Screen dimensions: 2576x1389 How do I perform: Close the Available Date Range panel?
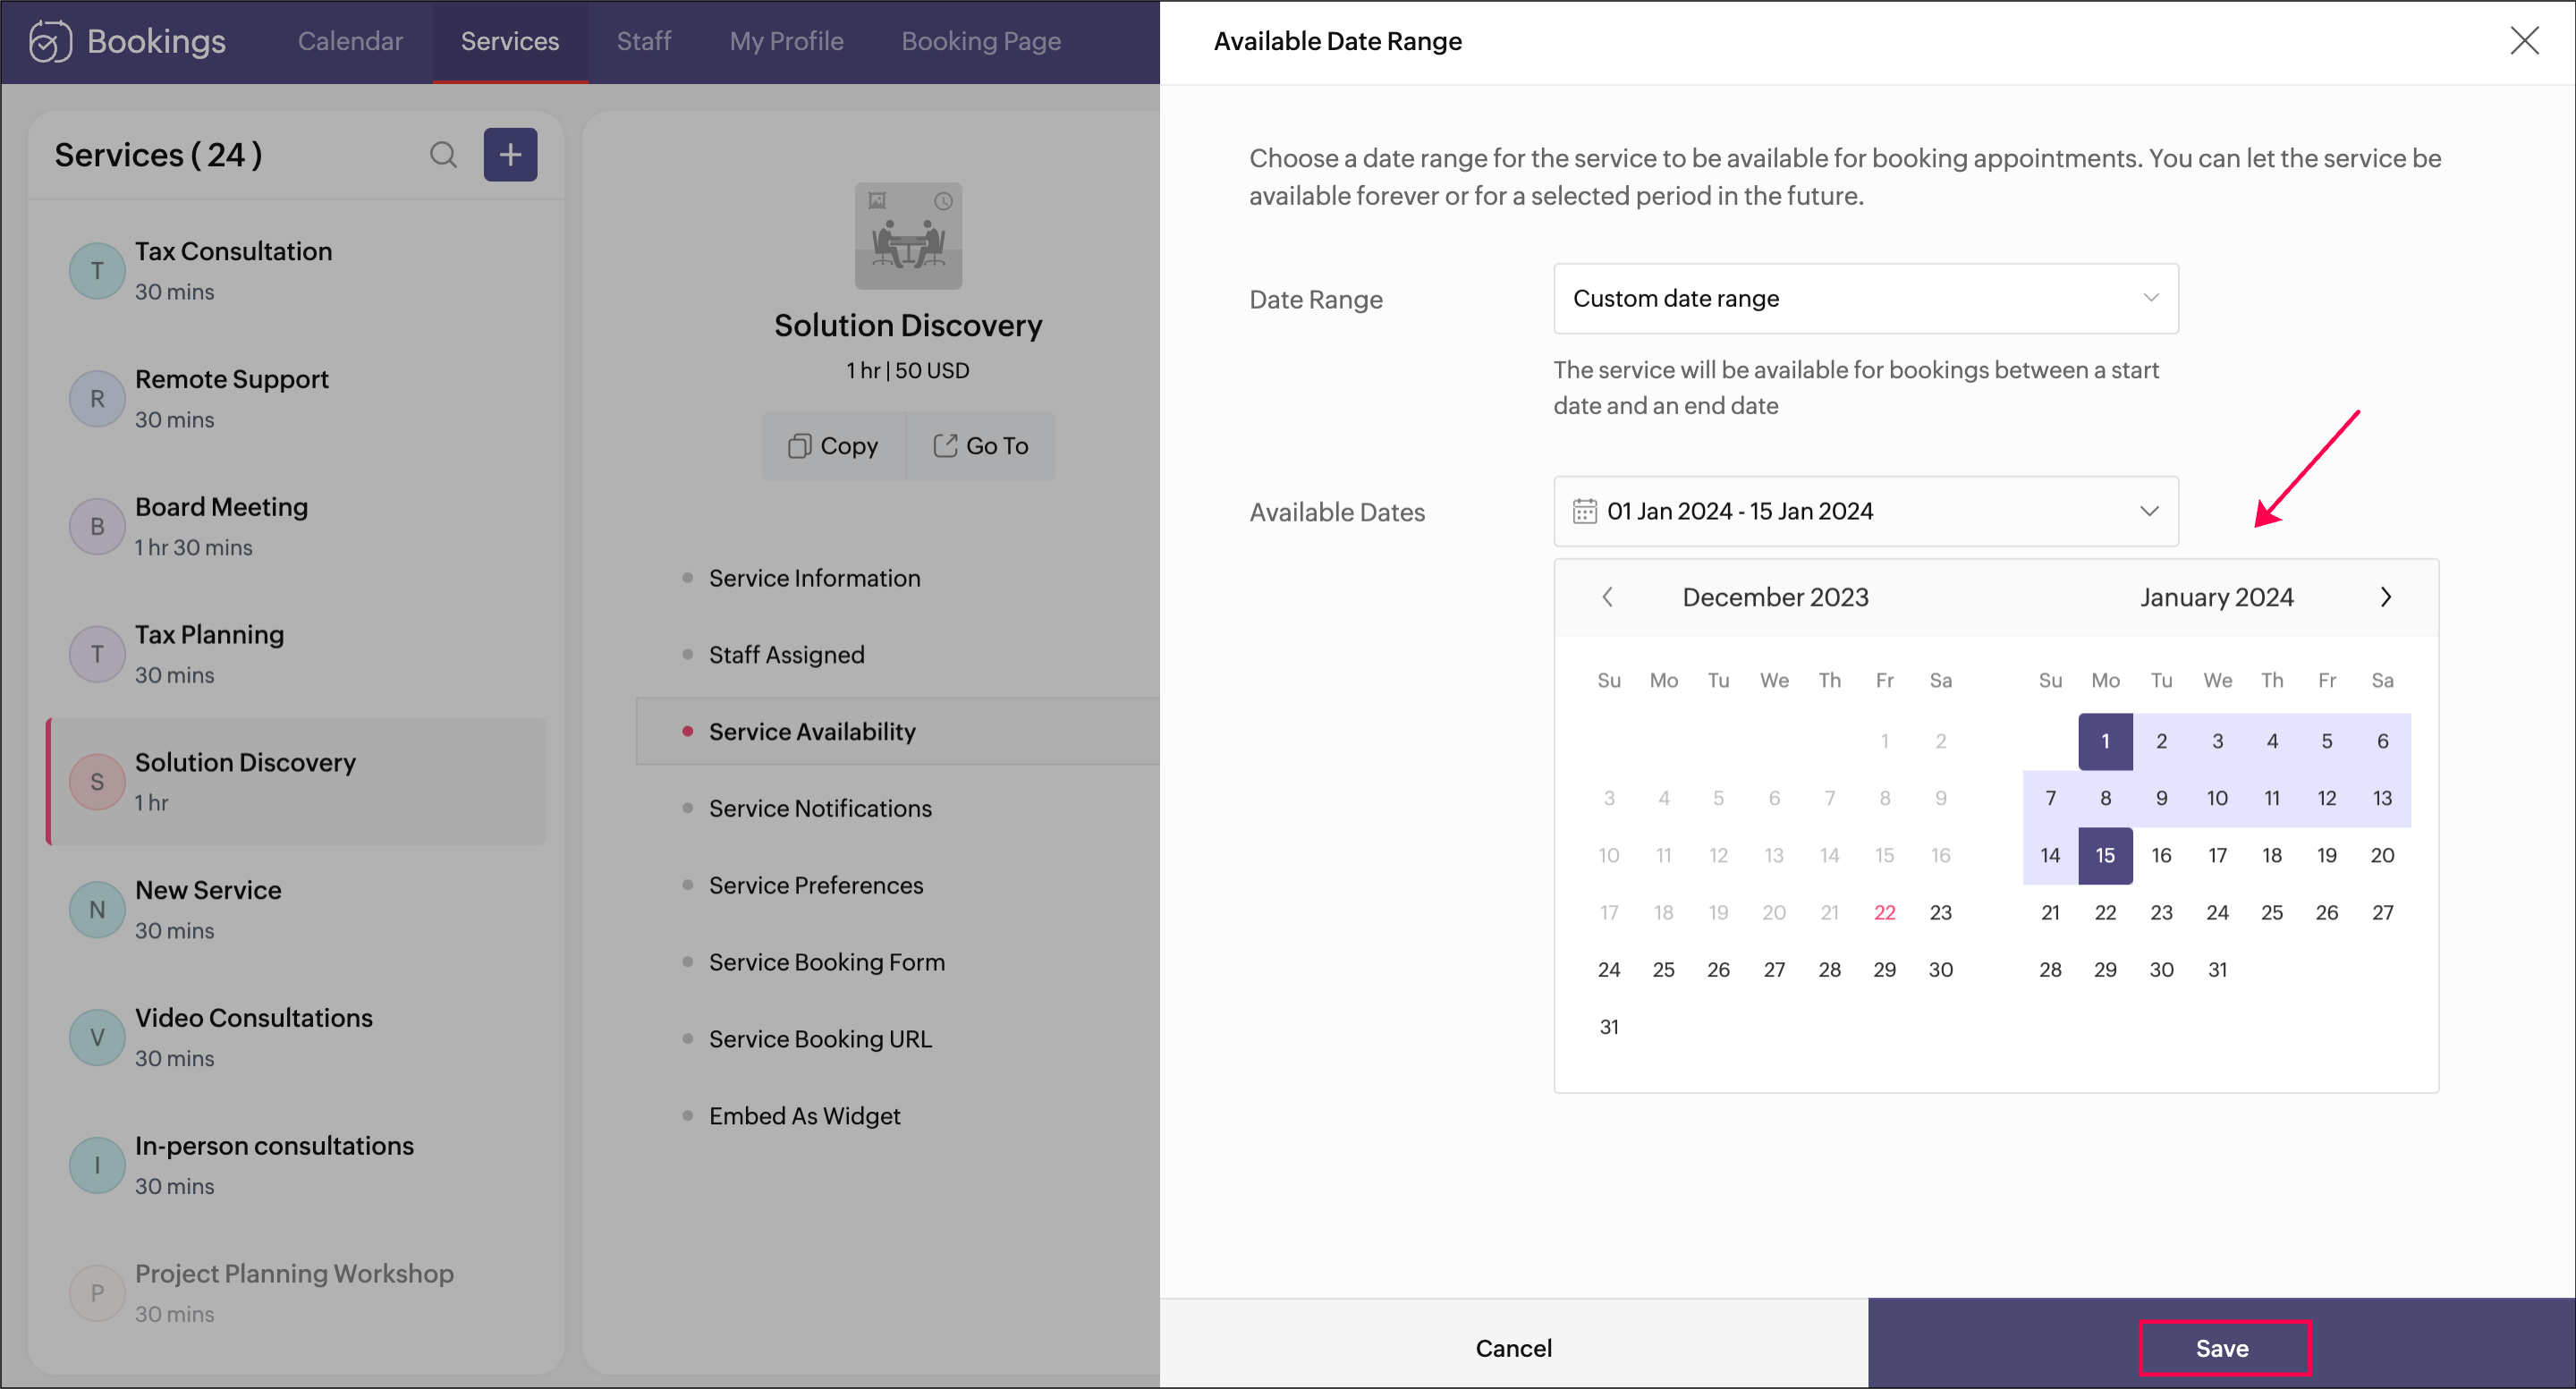pos(2524,41)
